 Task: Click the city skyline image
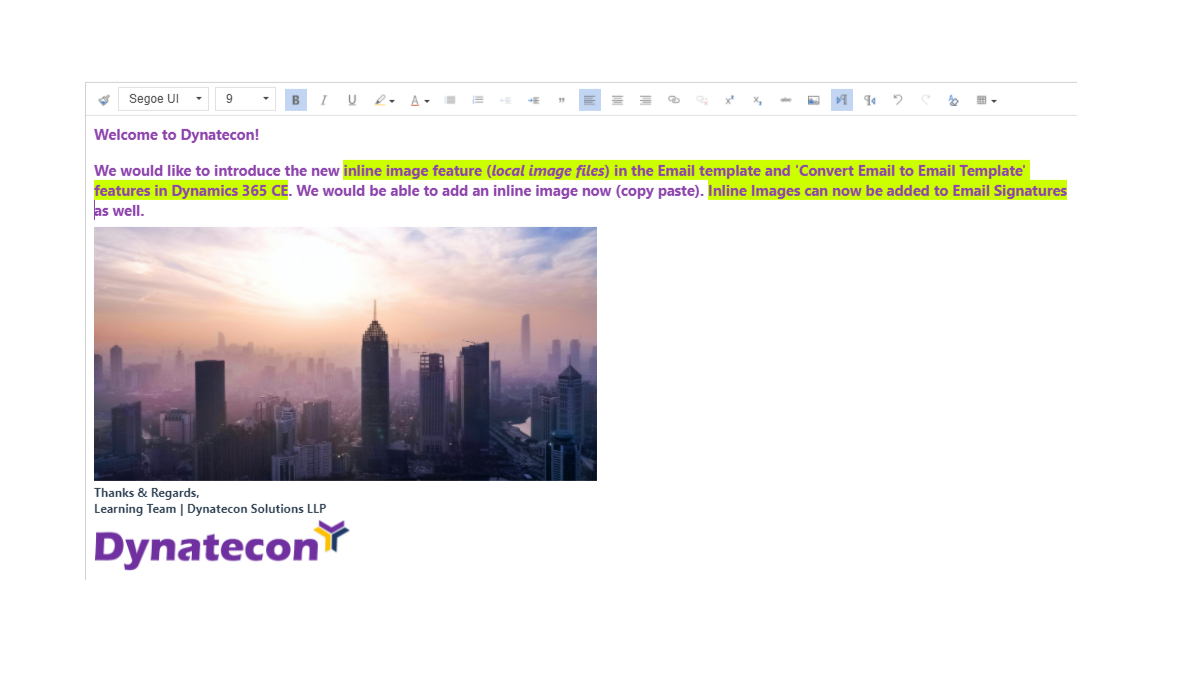(345, 353)
